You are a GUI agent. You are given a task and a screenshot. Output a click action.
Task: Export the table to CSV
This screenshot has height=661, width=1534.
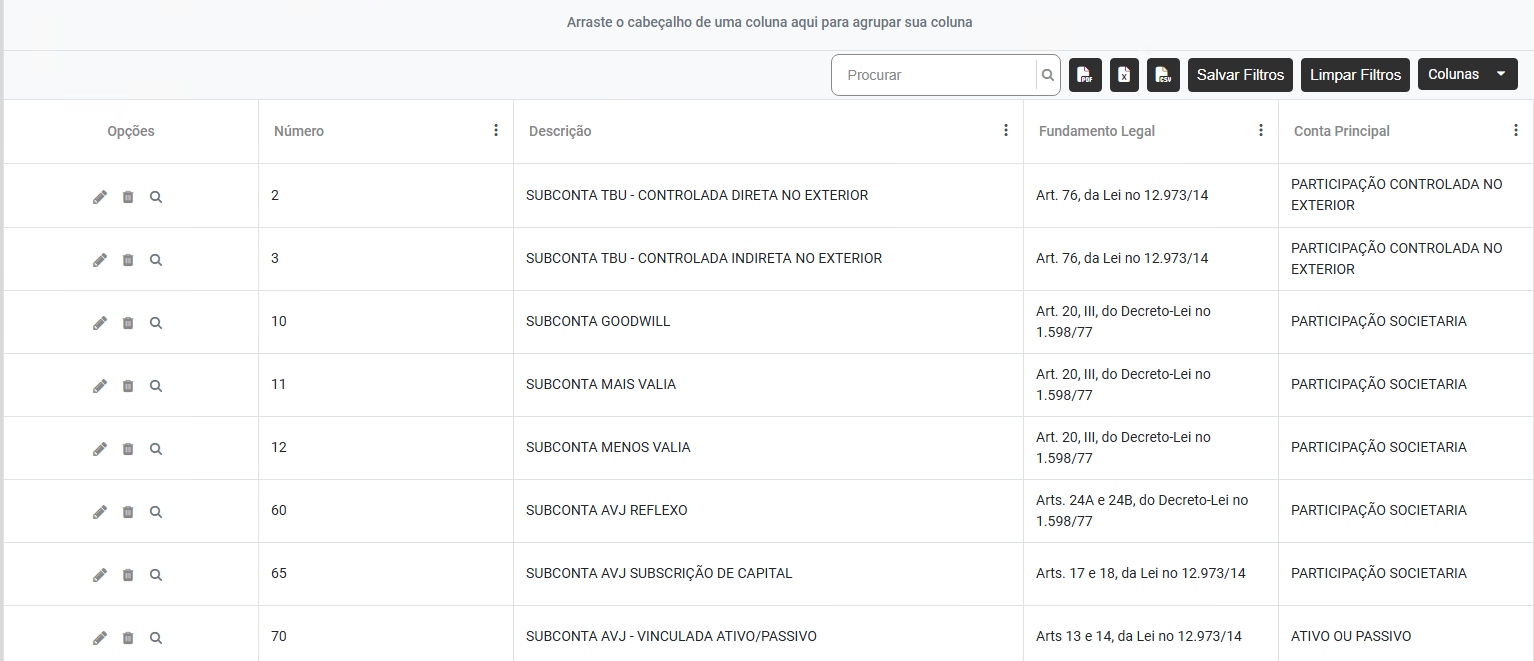pyautogui.click(x=1163, y=75)
